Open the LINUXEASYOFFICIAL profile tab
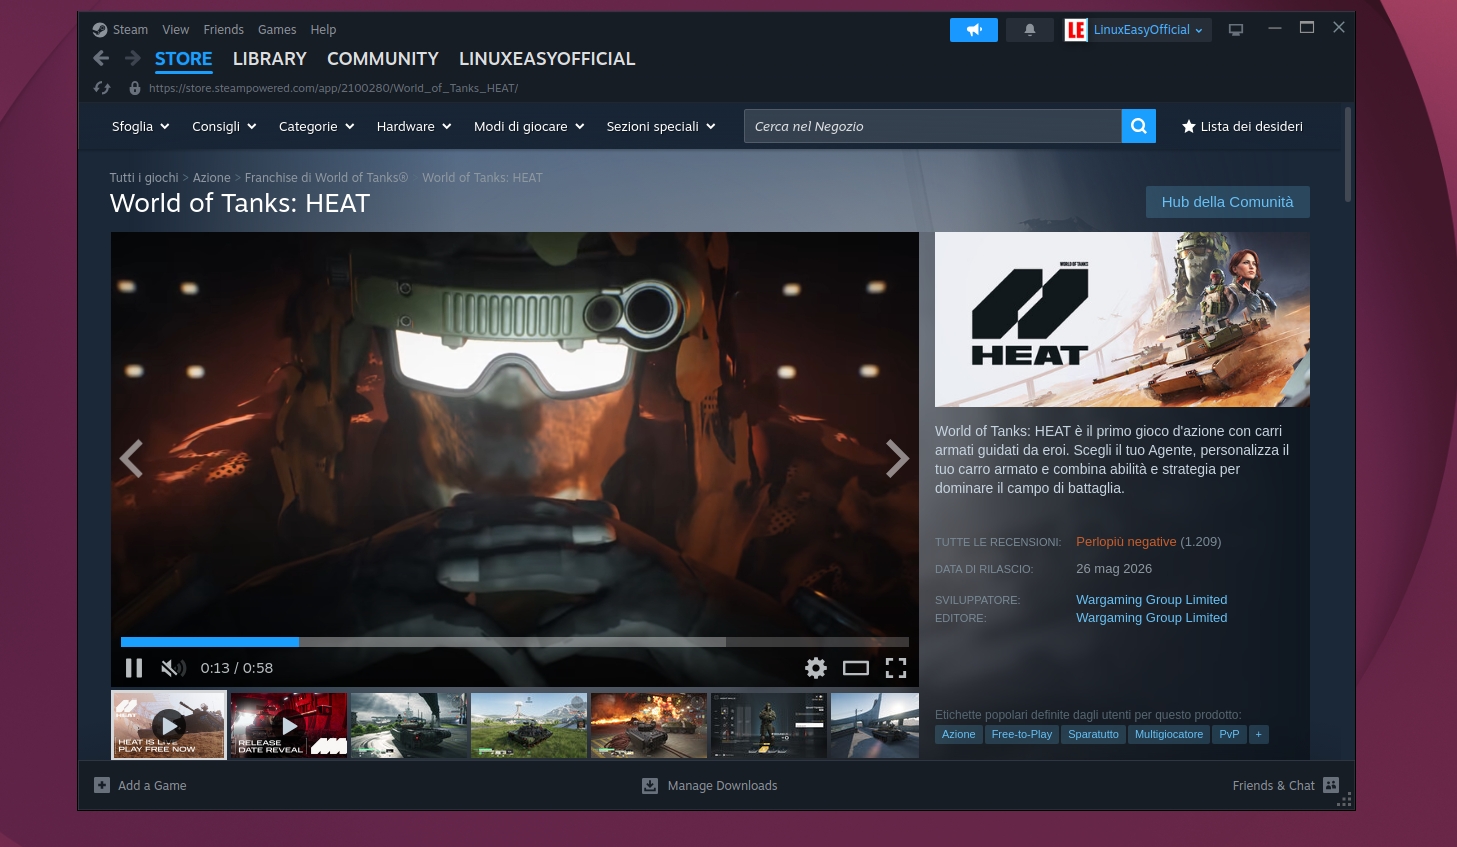Viewport: 1457px width, 847px height. point(547,59)
